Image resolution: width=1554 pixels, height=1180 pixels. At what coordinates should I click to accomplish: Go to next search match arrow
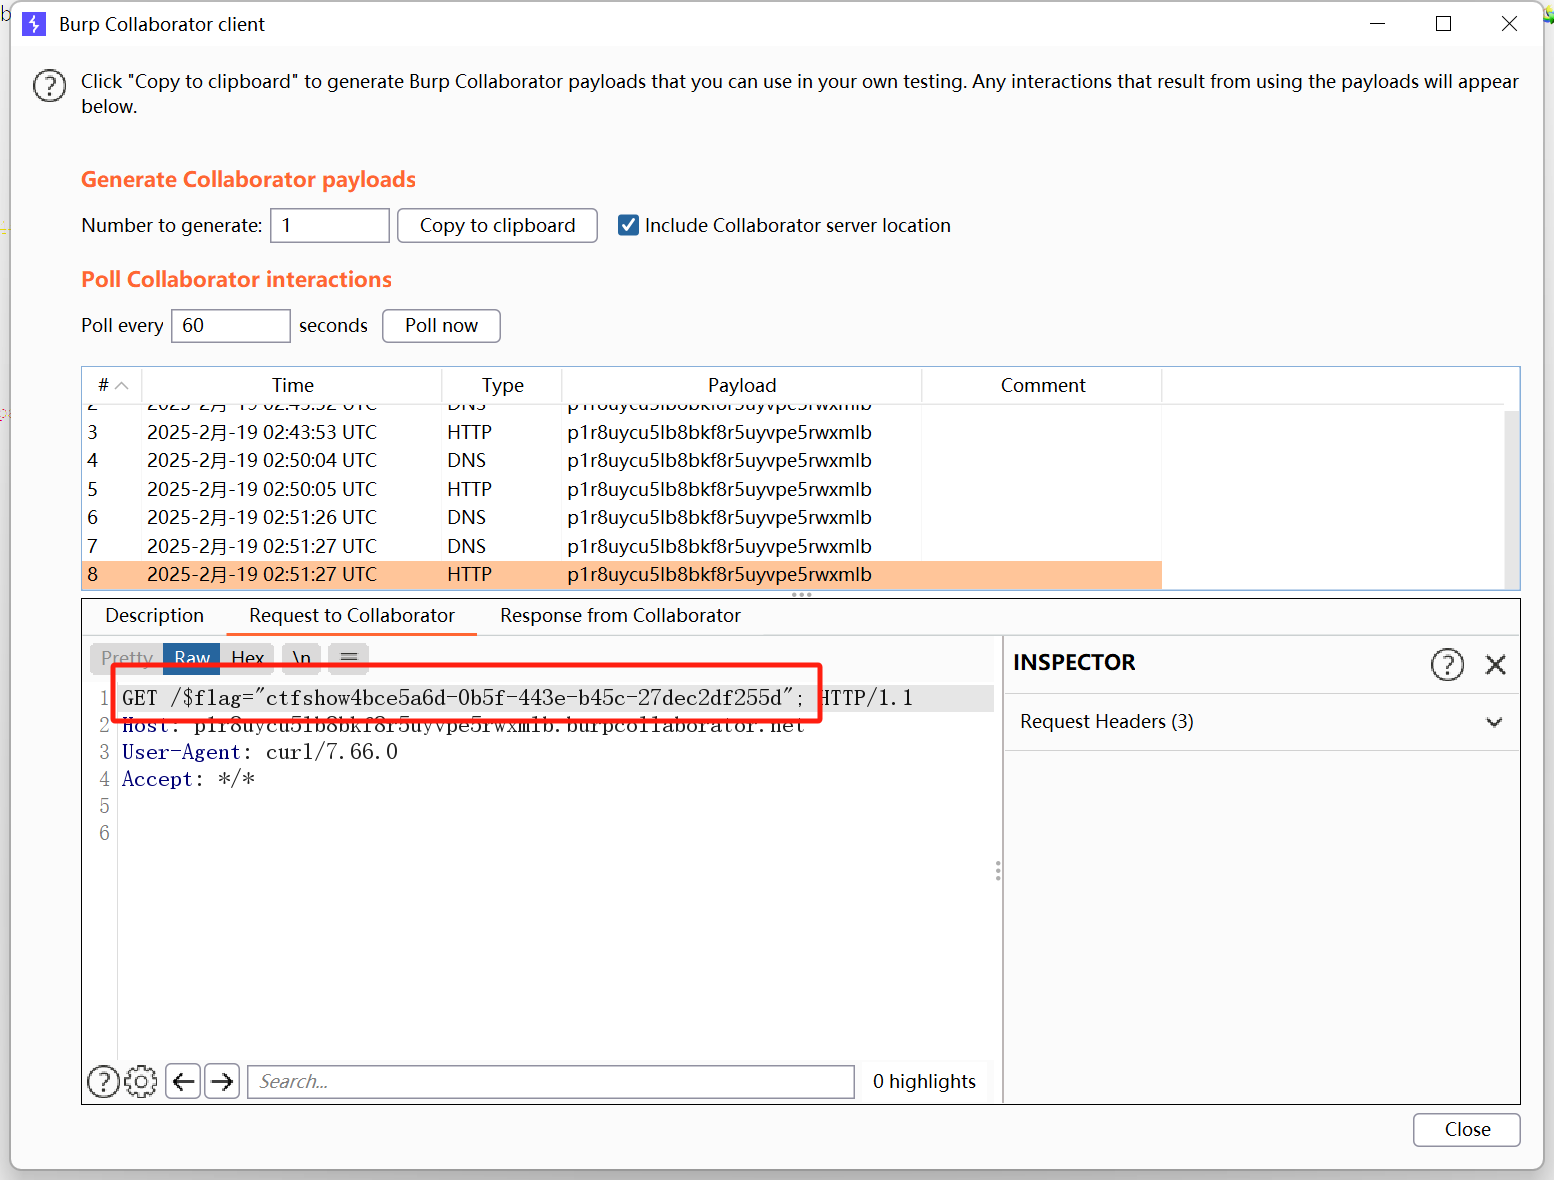point(222,1081)
